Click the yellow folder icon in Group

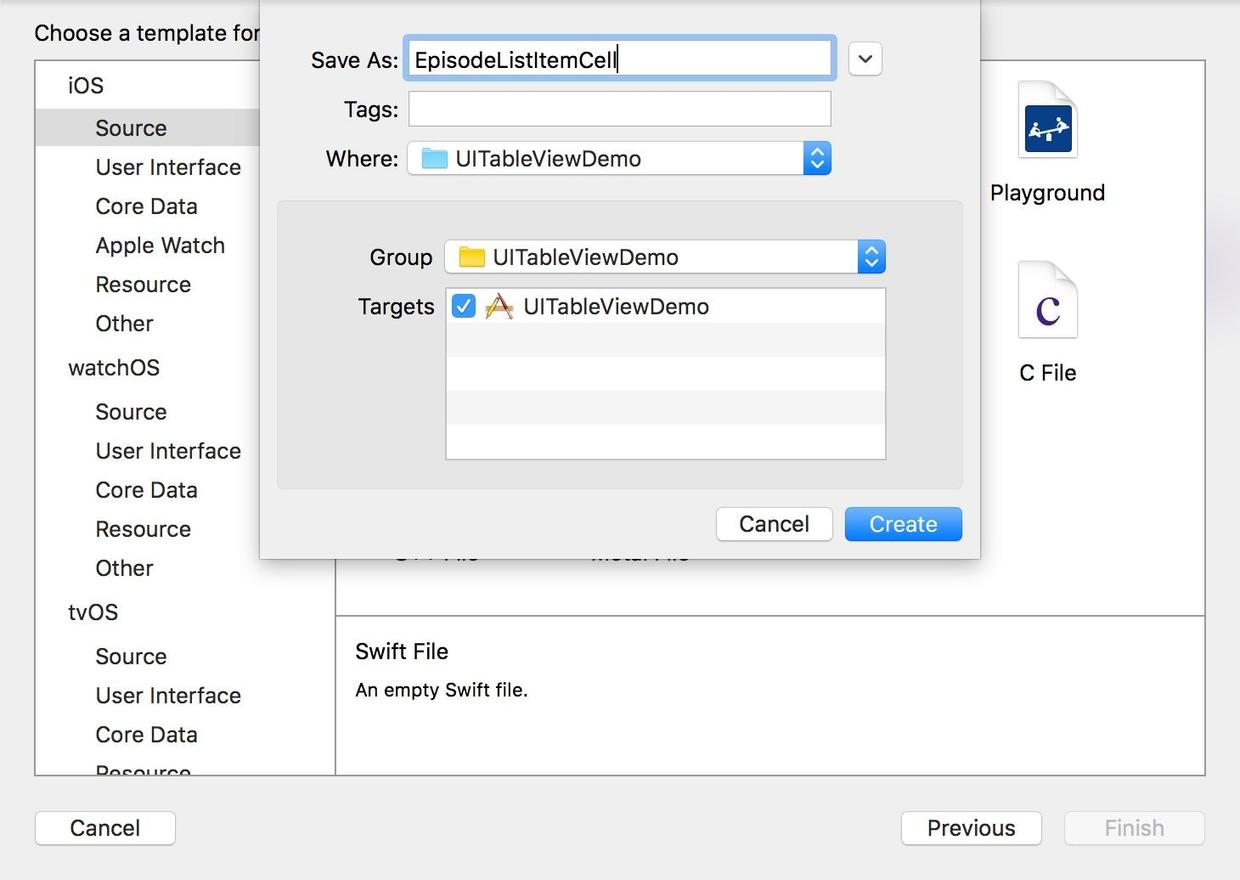471,257
